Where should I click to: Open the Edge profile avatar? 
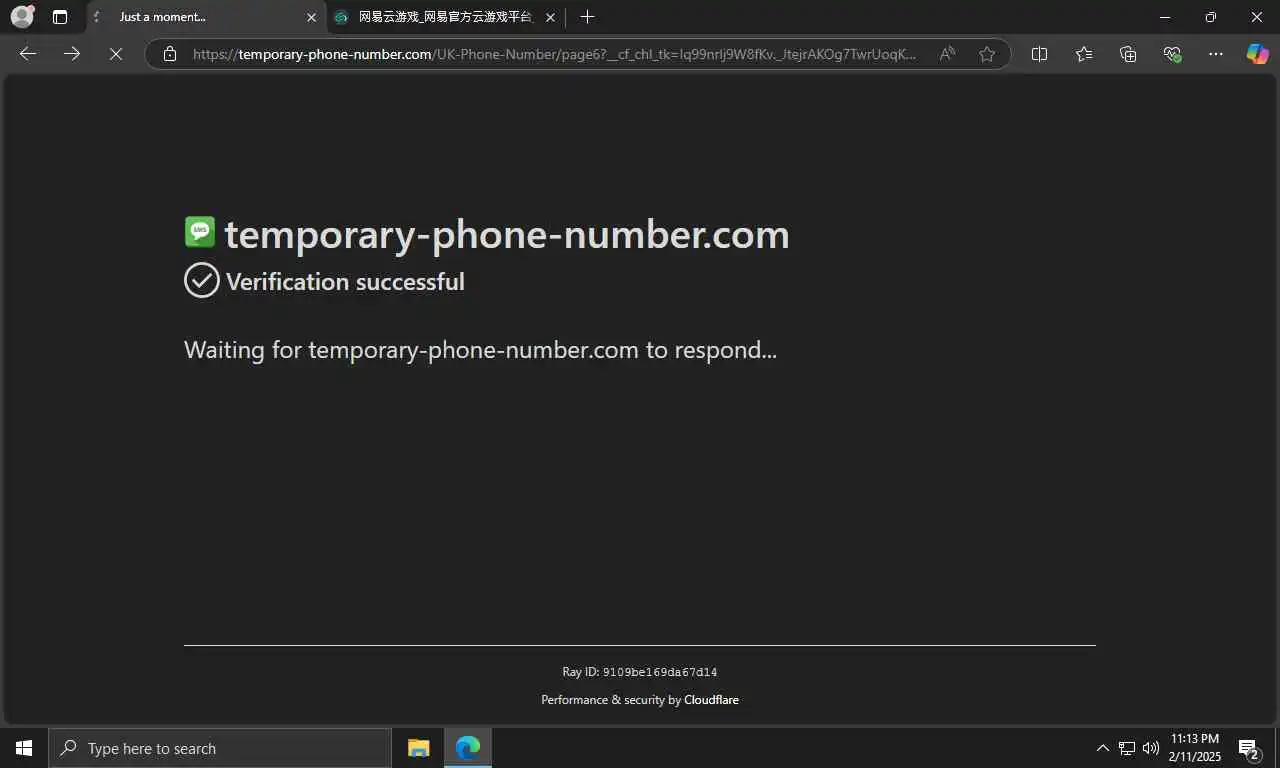coord(22,17)
